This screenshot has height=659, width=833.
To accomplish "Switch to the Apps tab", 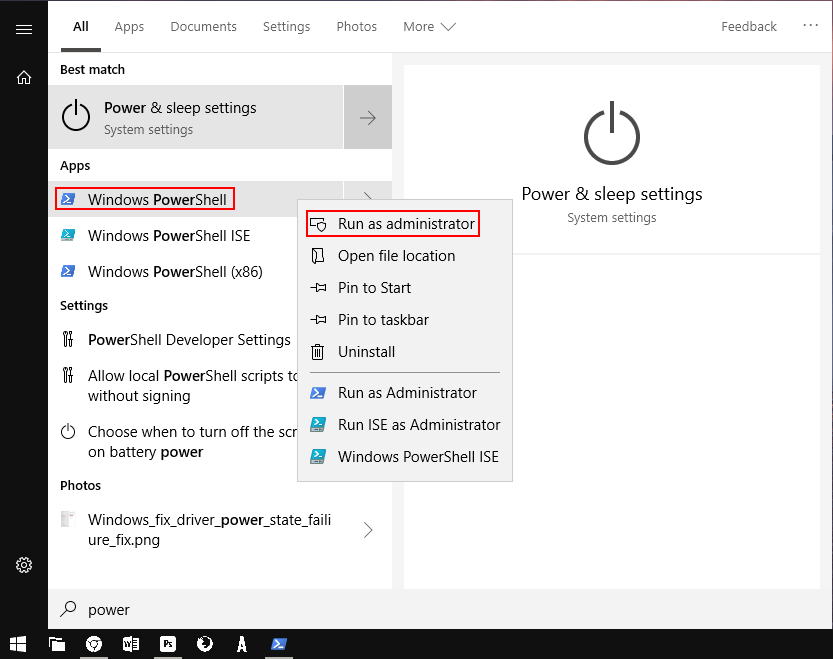I will [x=129, y=27].
